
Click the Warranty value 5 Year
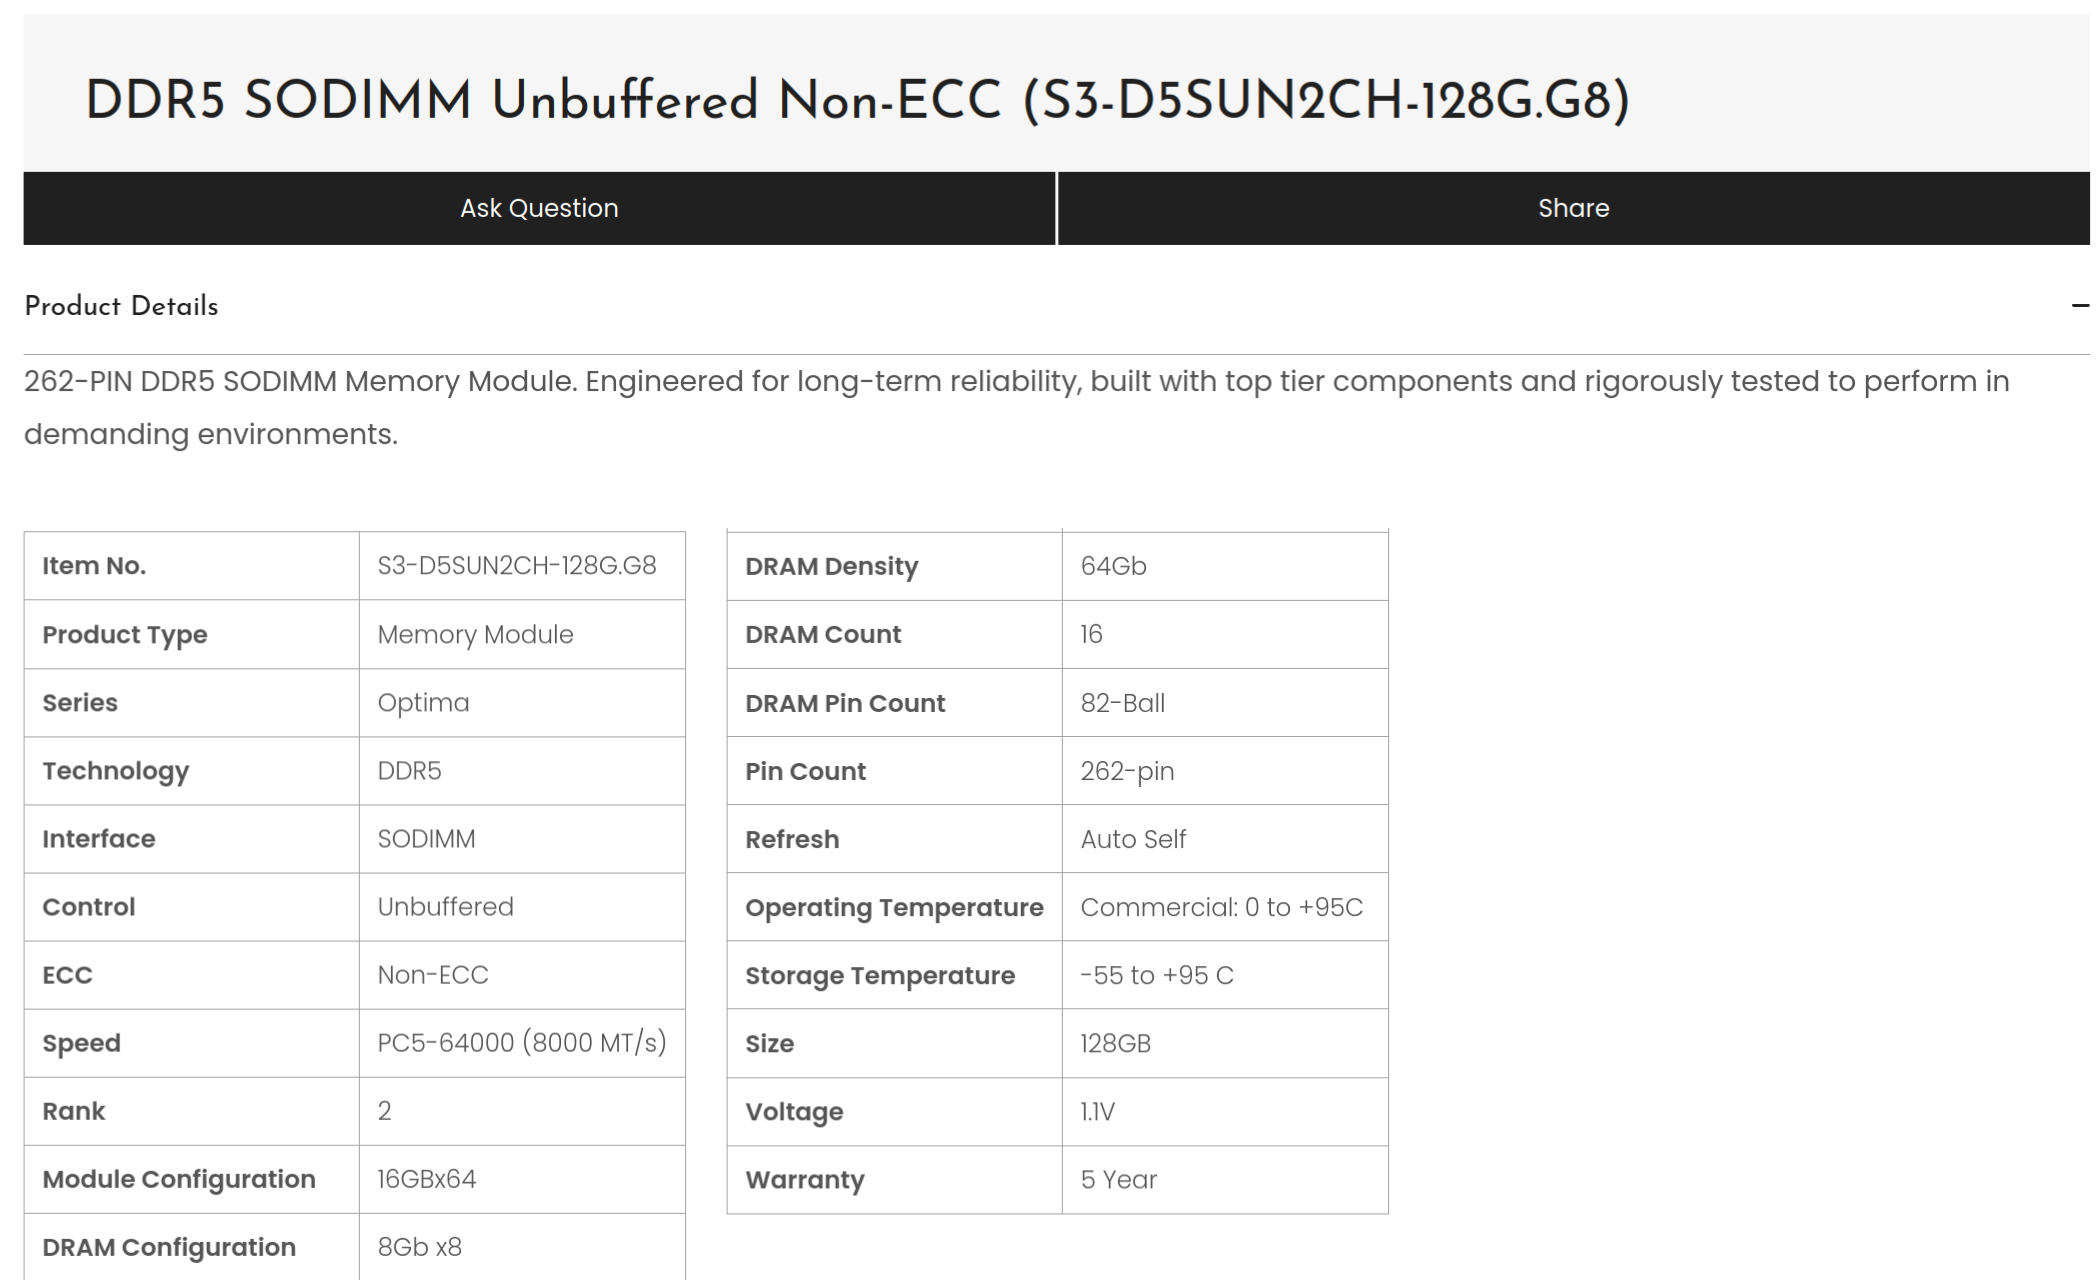[1119, 1180]
